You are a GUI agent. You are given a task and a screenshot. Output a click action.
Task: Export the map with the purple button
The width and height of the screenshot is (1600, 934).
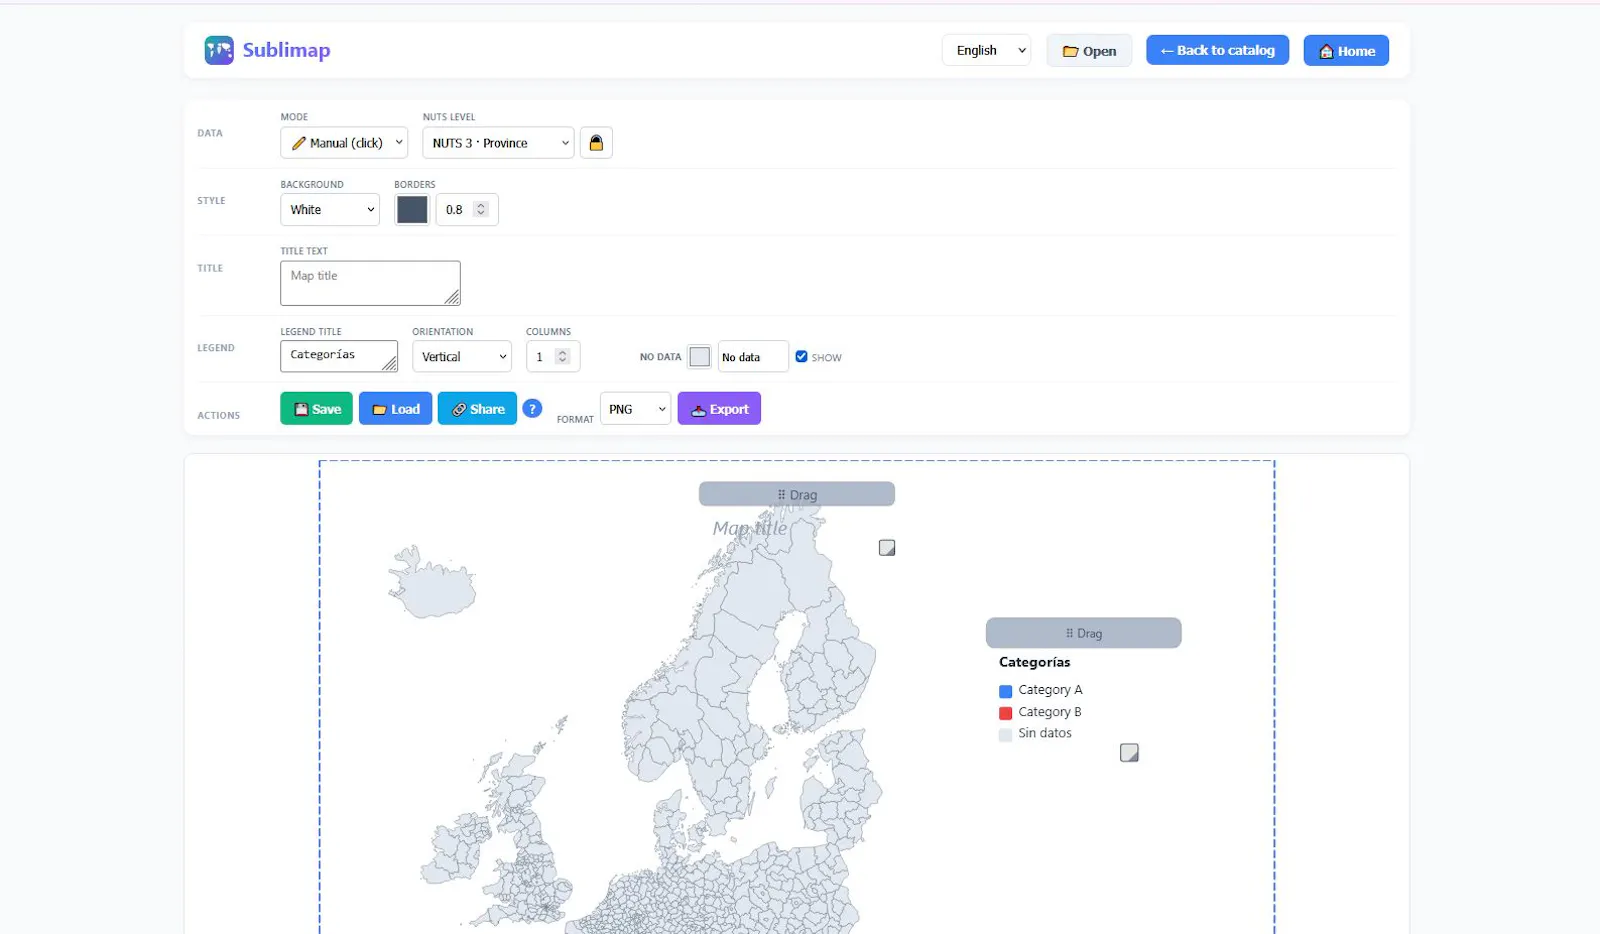(x=719, y=408)
